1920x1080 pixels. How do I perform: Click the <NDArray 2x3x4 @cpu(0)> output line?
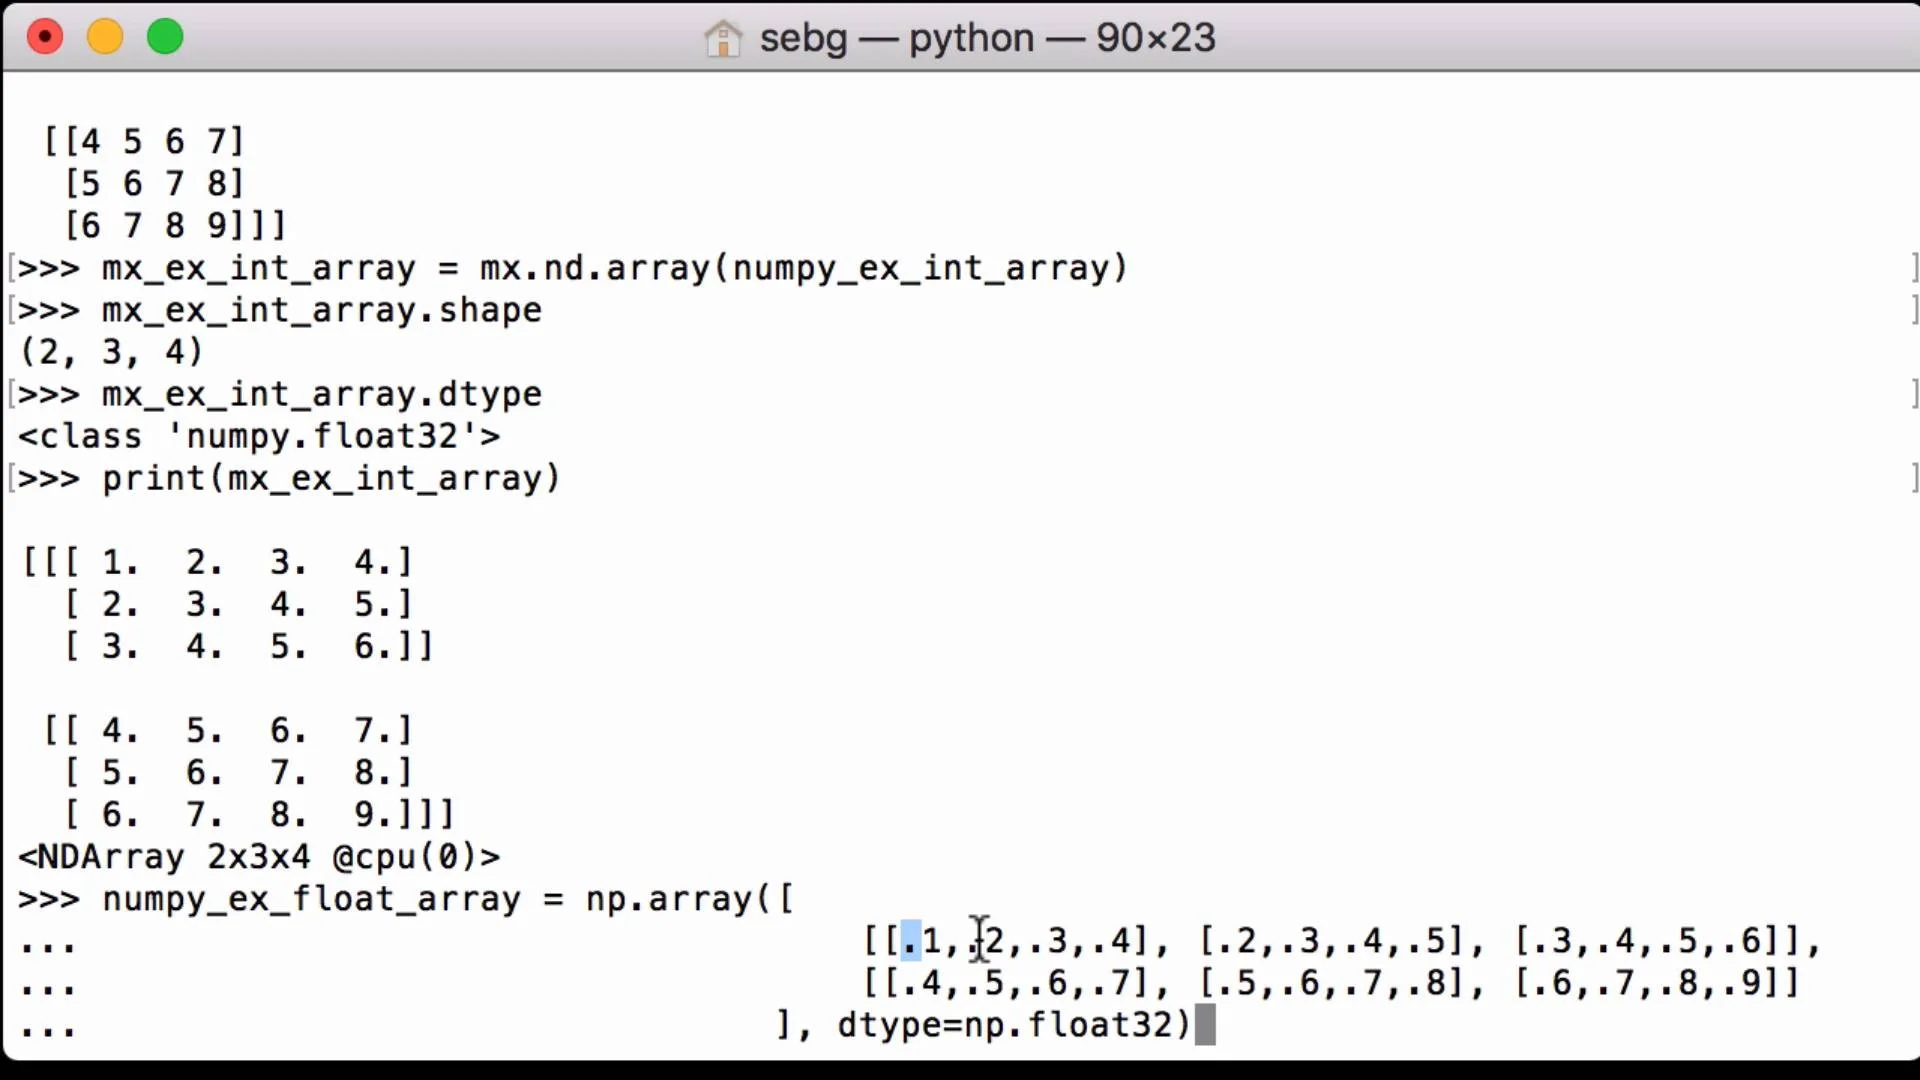tap(259, 857)
